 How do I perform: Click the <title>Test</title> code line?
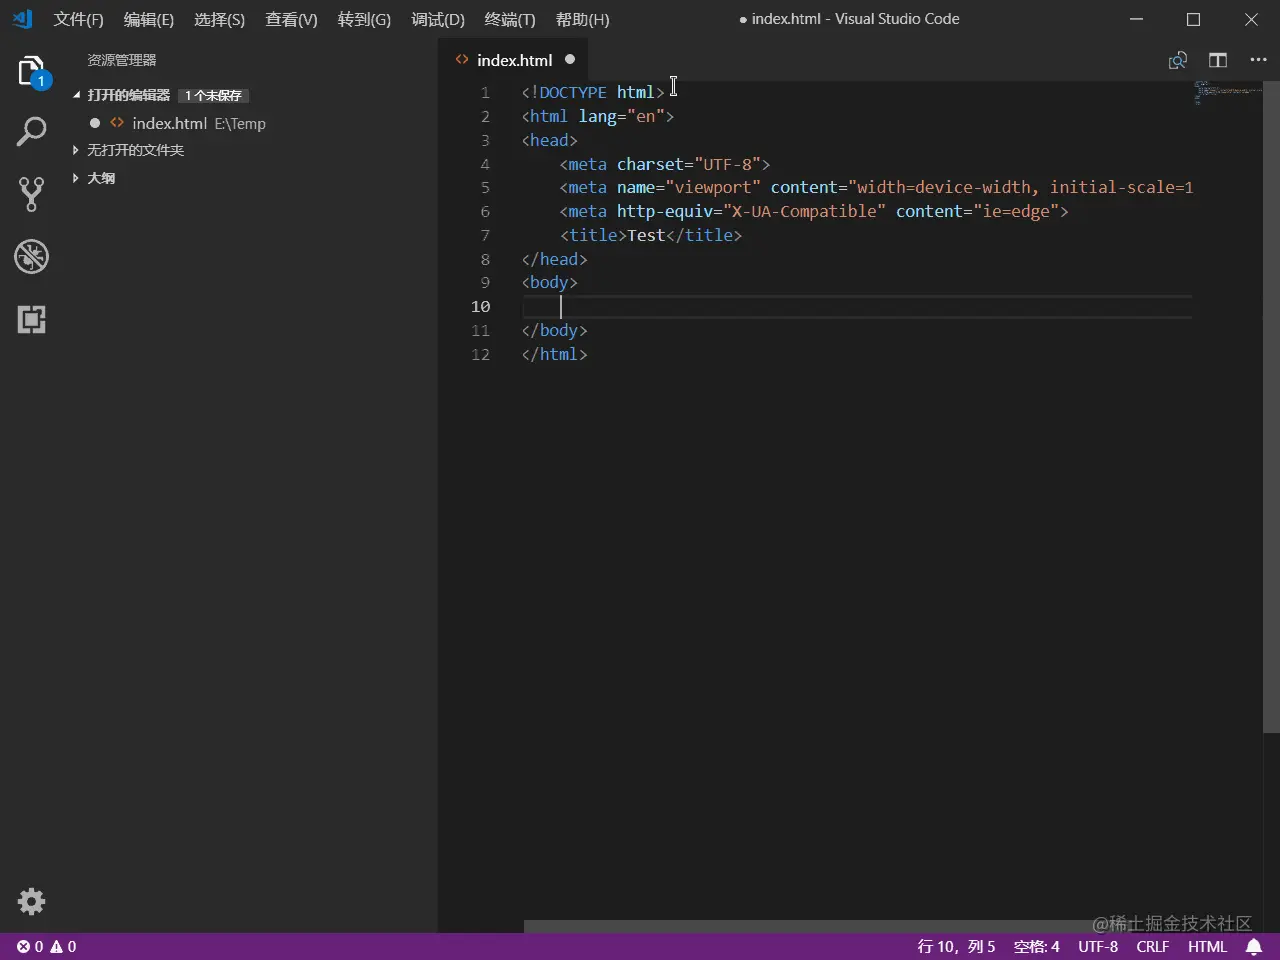(x=651, y=235)
